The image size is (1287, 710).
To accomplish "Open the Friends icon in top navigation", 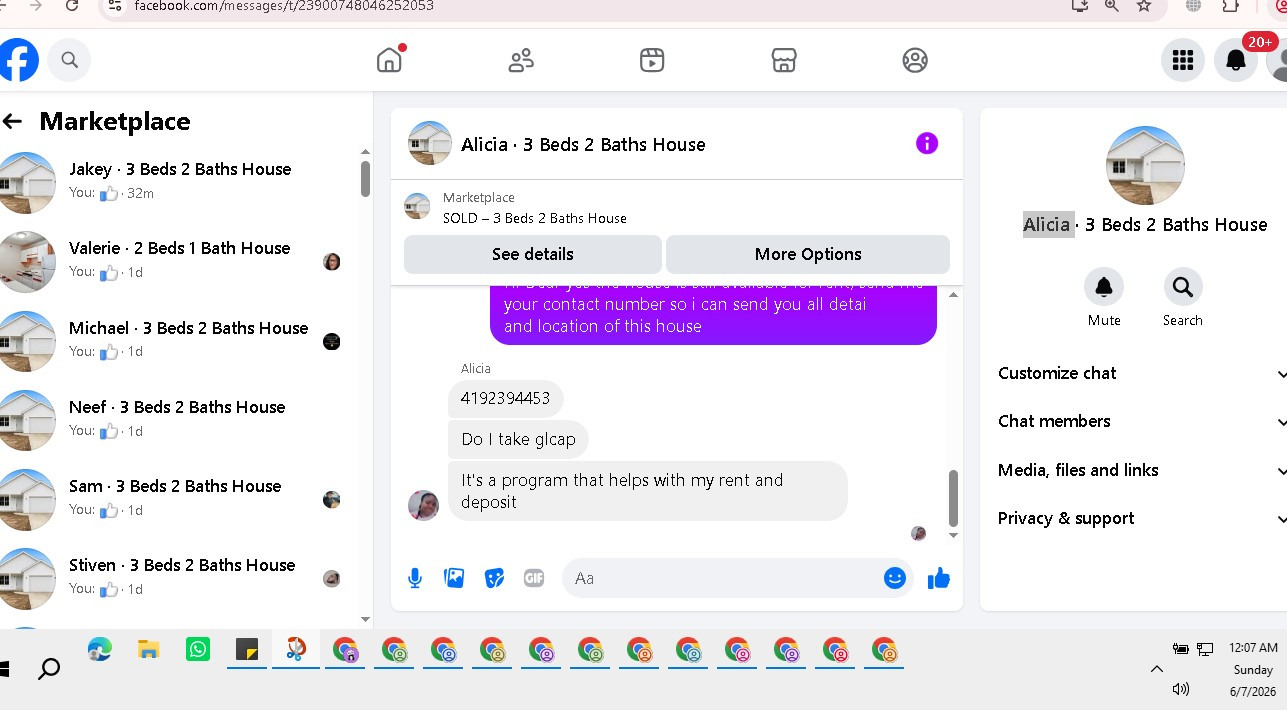I will coord(521,60).
